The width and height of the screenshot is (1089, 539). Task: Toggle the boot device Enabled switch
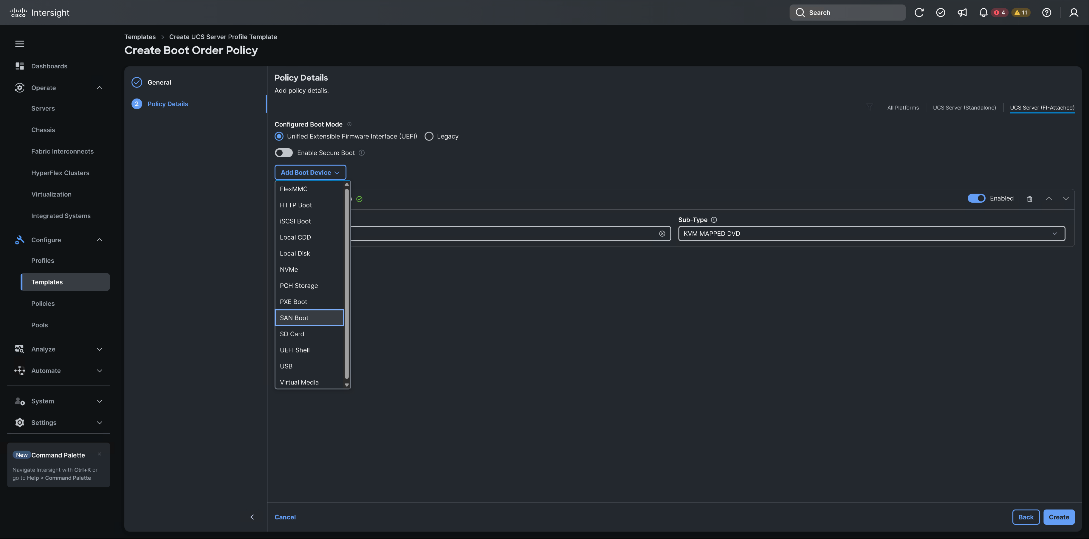[x=976, y=199]
